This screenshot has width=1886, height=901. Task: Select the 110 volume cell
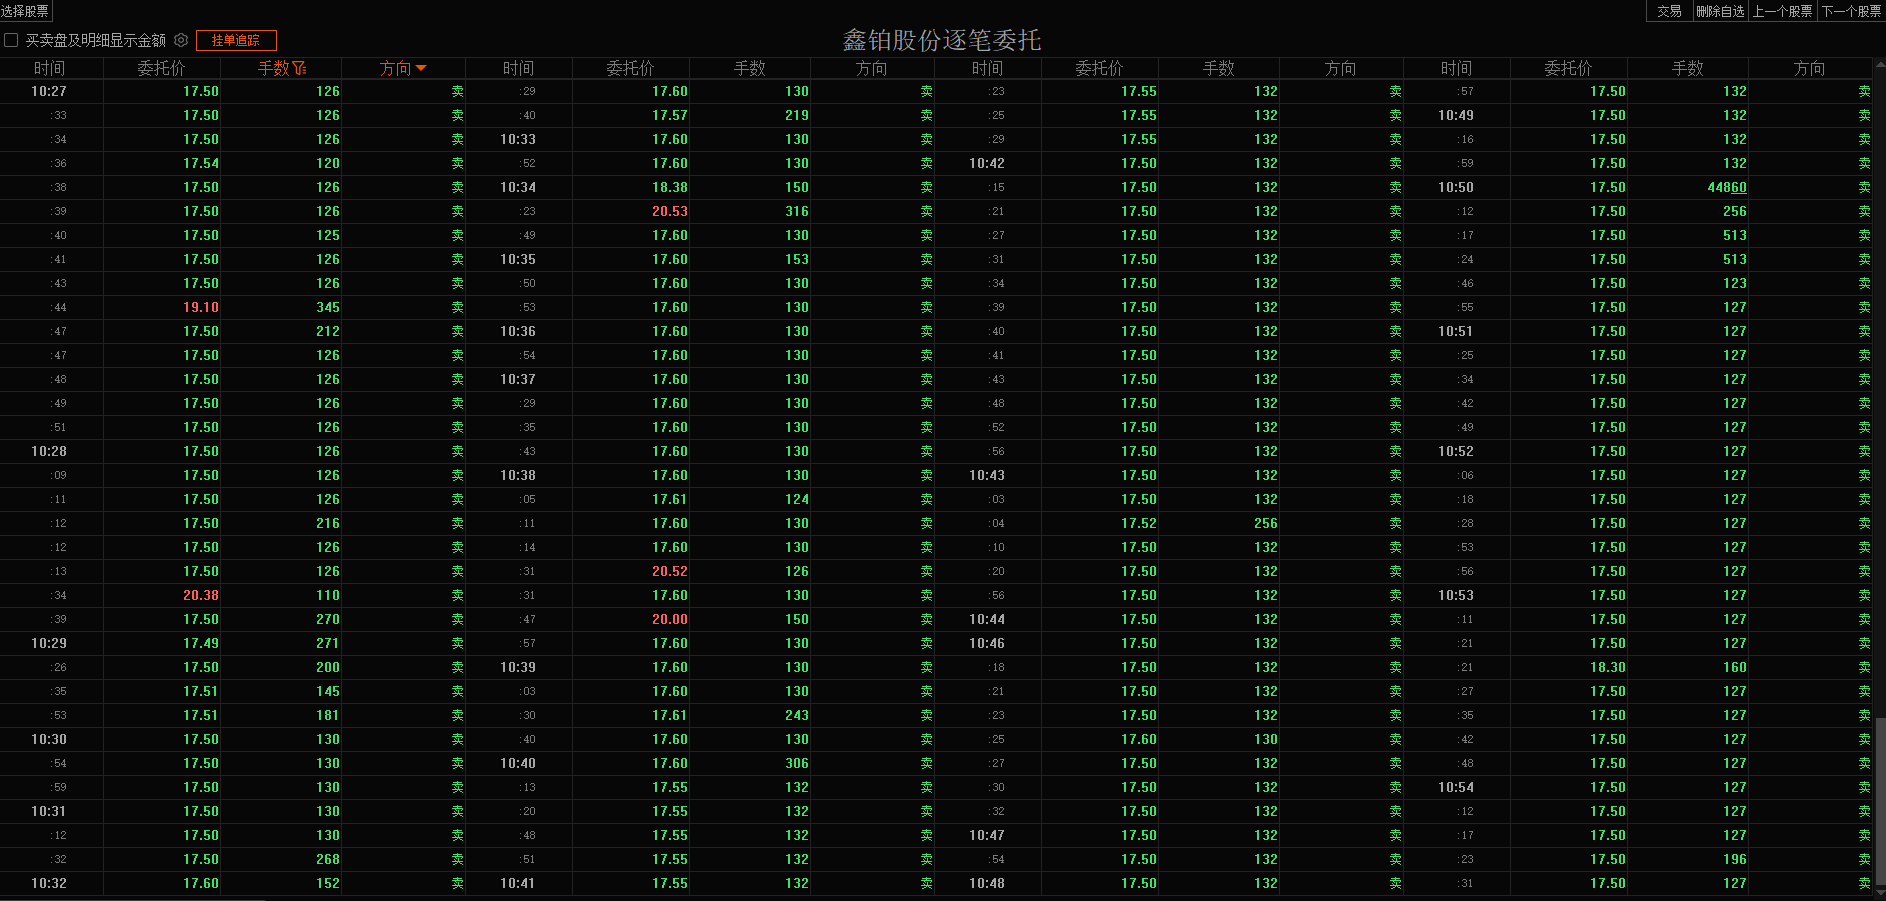tap(328, 595)
